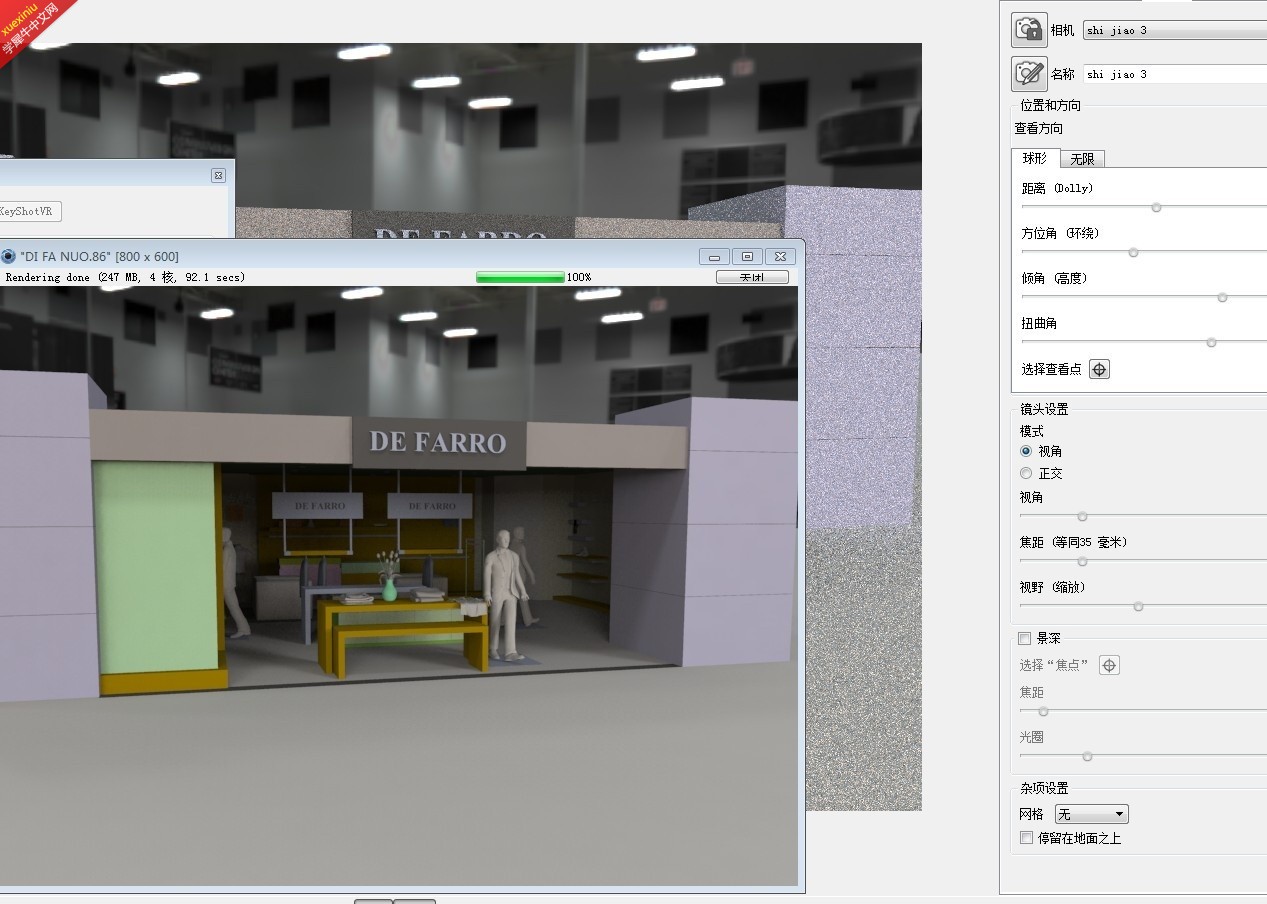Viewport: 1267px width, 904px height.
Task: Close the background KeyShotVR dialog
Action: 218,175
